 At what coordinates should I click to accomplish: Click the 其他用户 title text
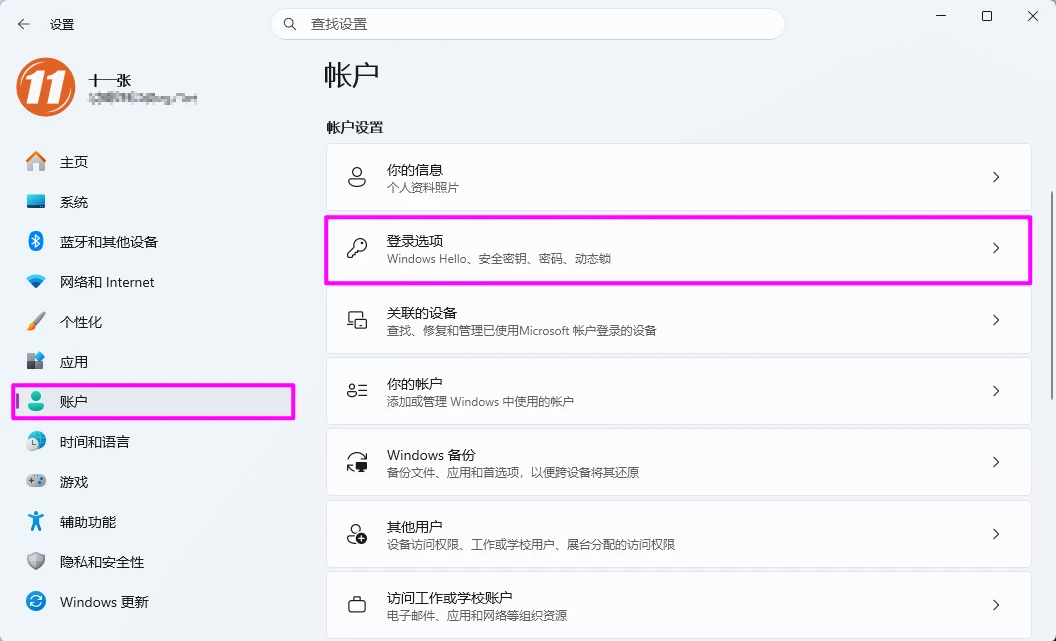point(415,527)
